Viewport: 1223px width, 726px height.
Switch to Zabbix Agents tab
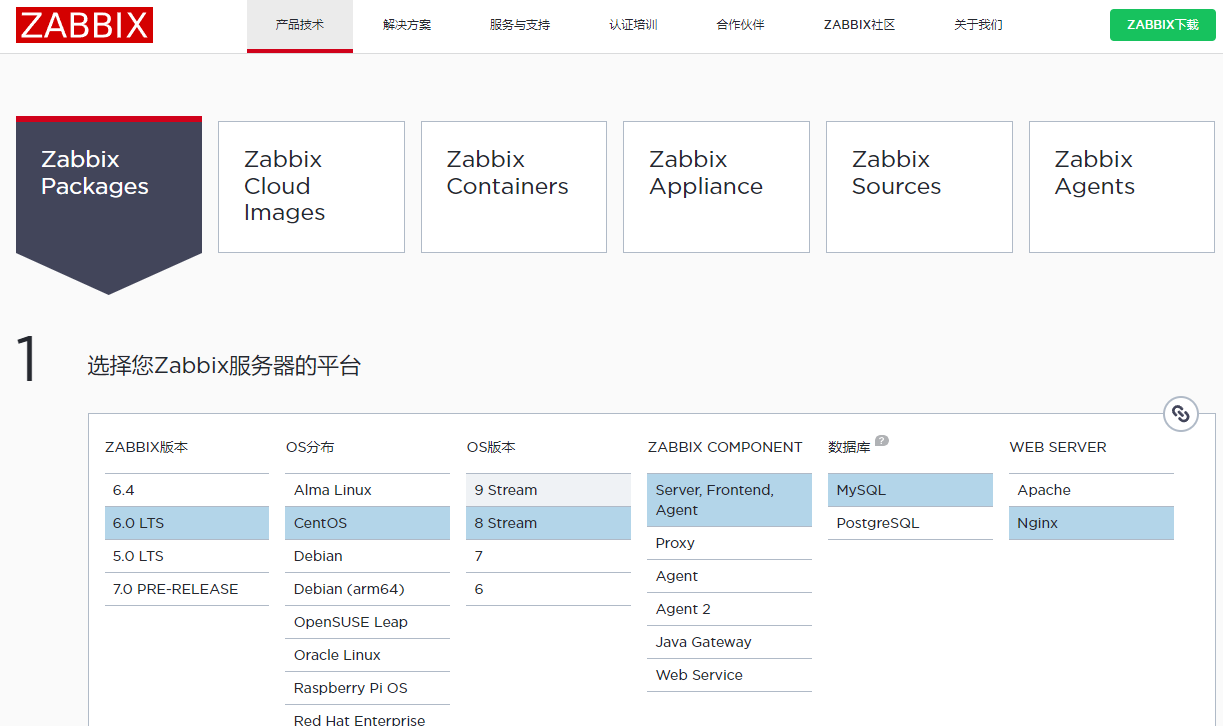click(x=1122, y=187)
